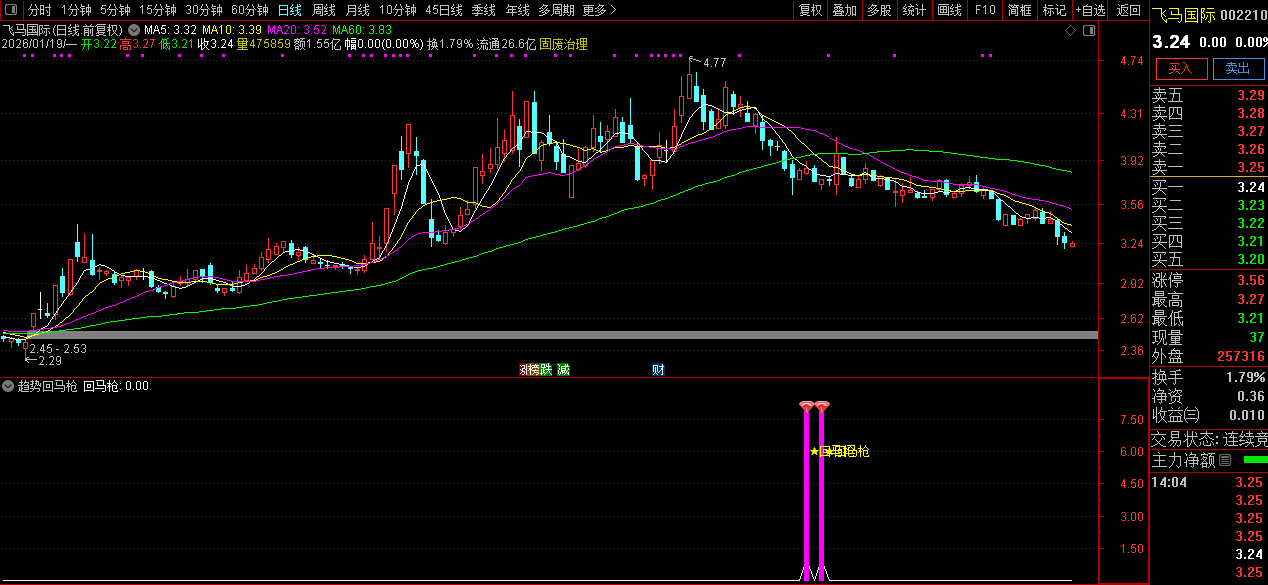This screenshot has width=1268, height=585.
Task: Click the green 主力净额 indicator bar
Action: tap(1254, 460)
